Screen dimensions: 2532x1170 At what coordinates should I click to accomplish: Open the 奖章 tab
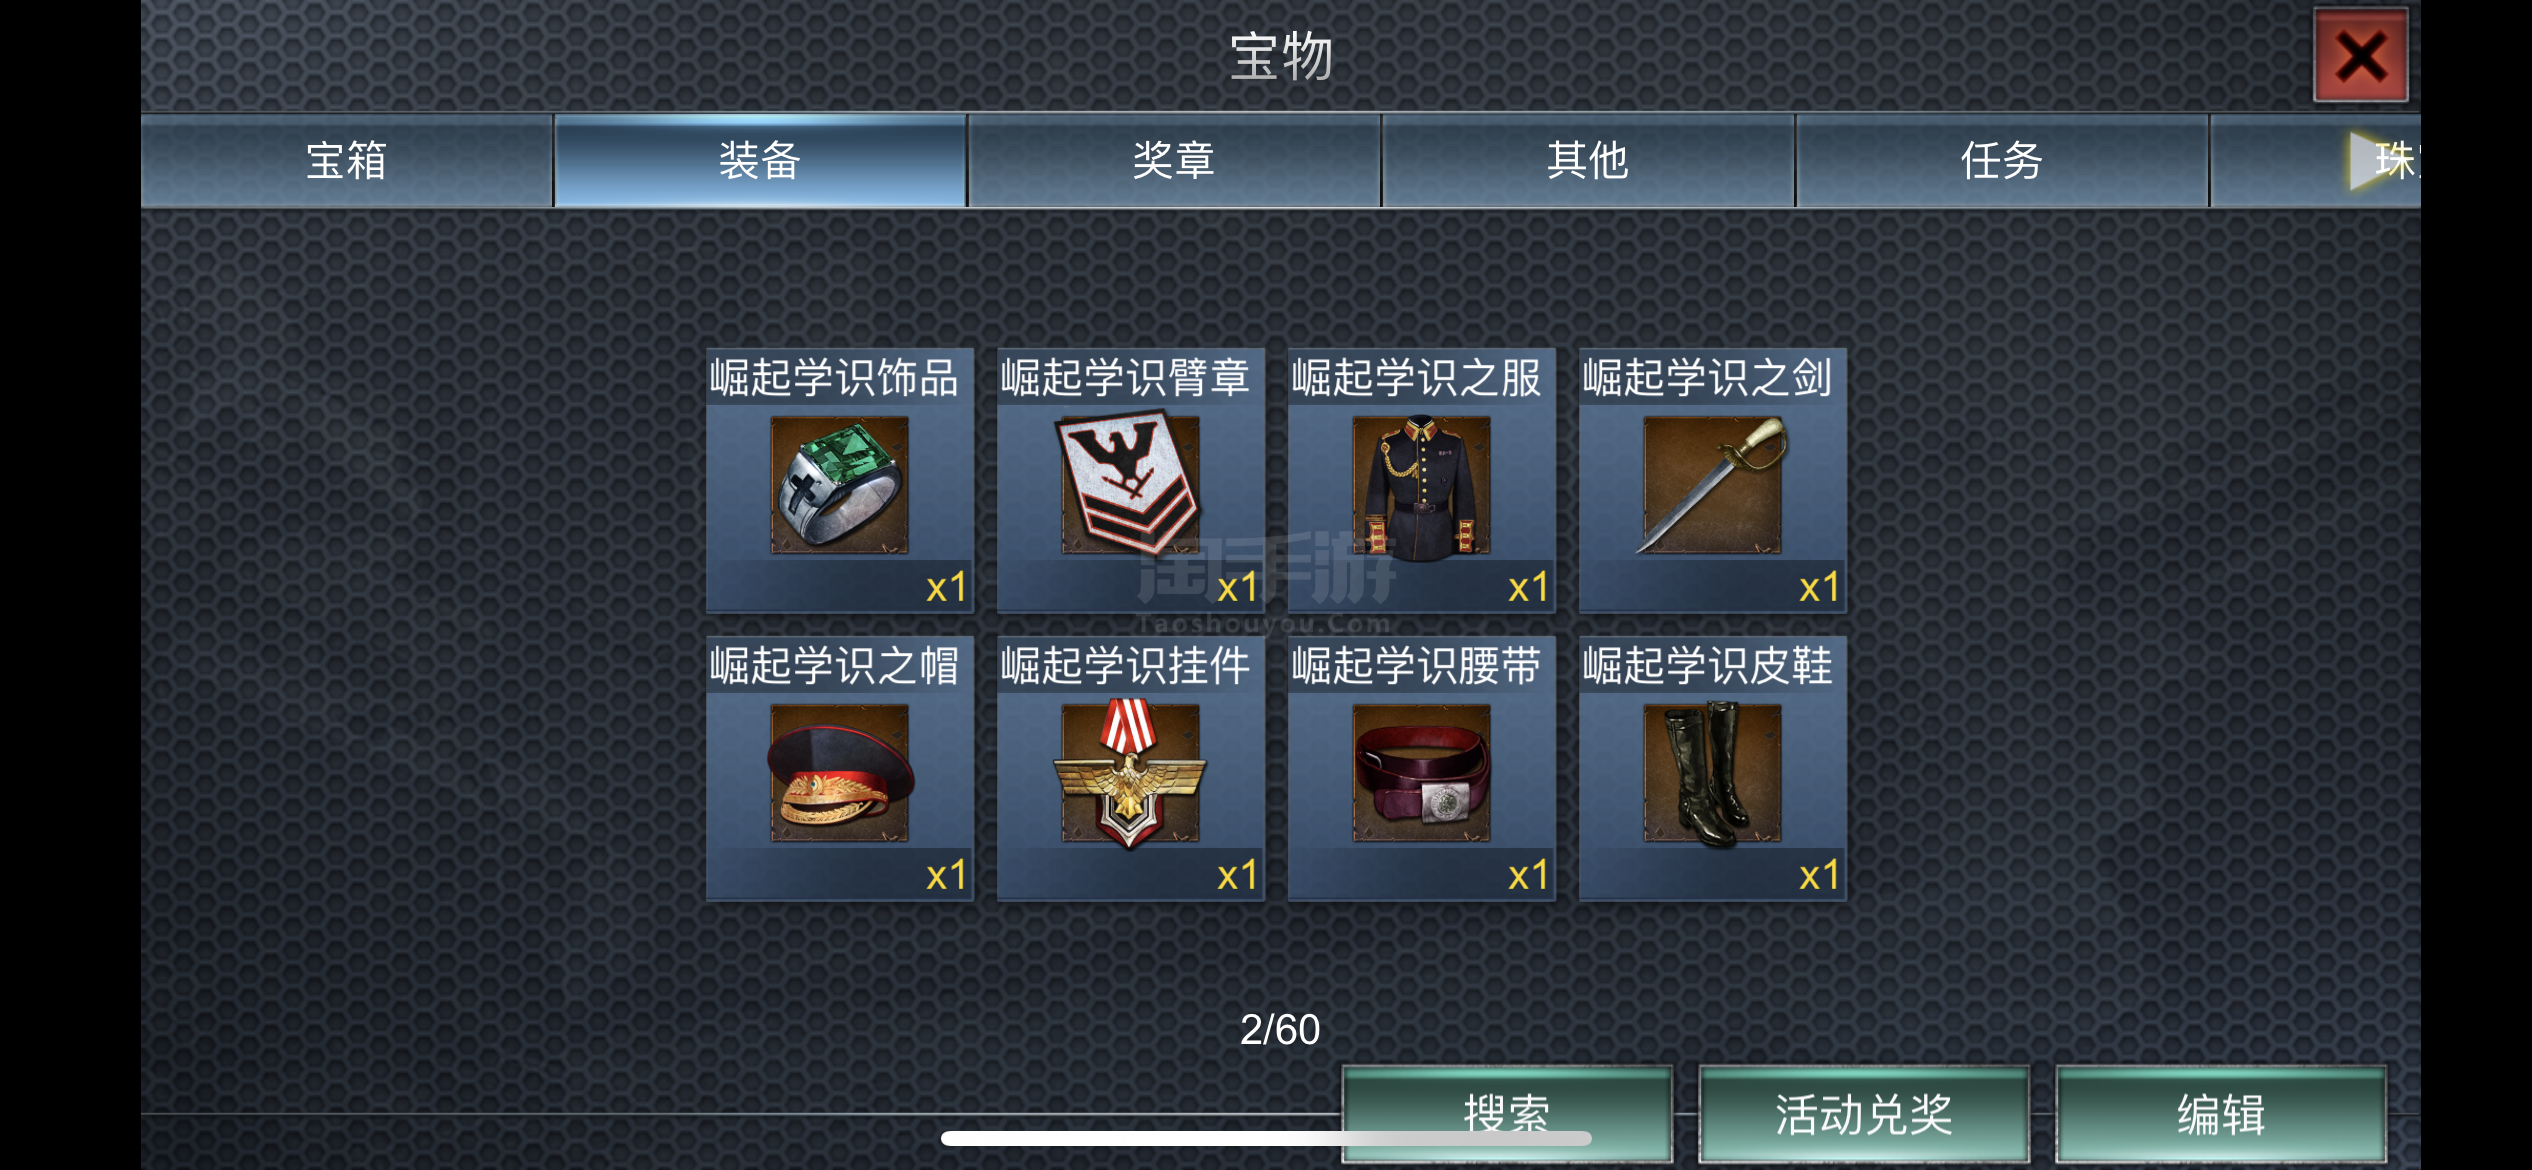click(x=1174, y=160)
